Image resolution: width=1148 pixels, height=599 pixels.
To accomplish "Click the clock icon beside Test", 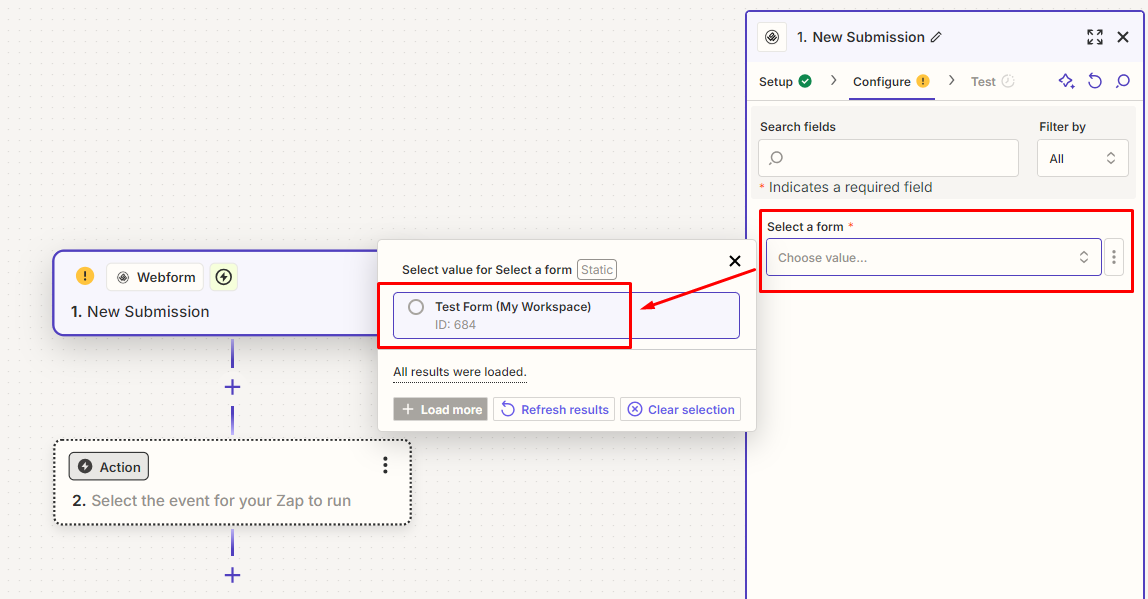I will point(1008,81).
